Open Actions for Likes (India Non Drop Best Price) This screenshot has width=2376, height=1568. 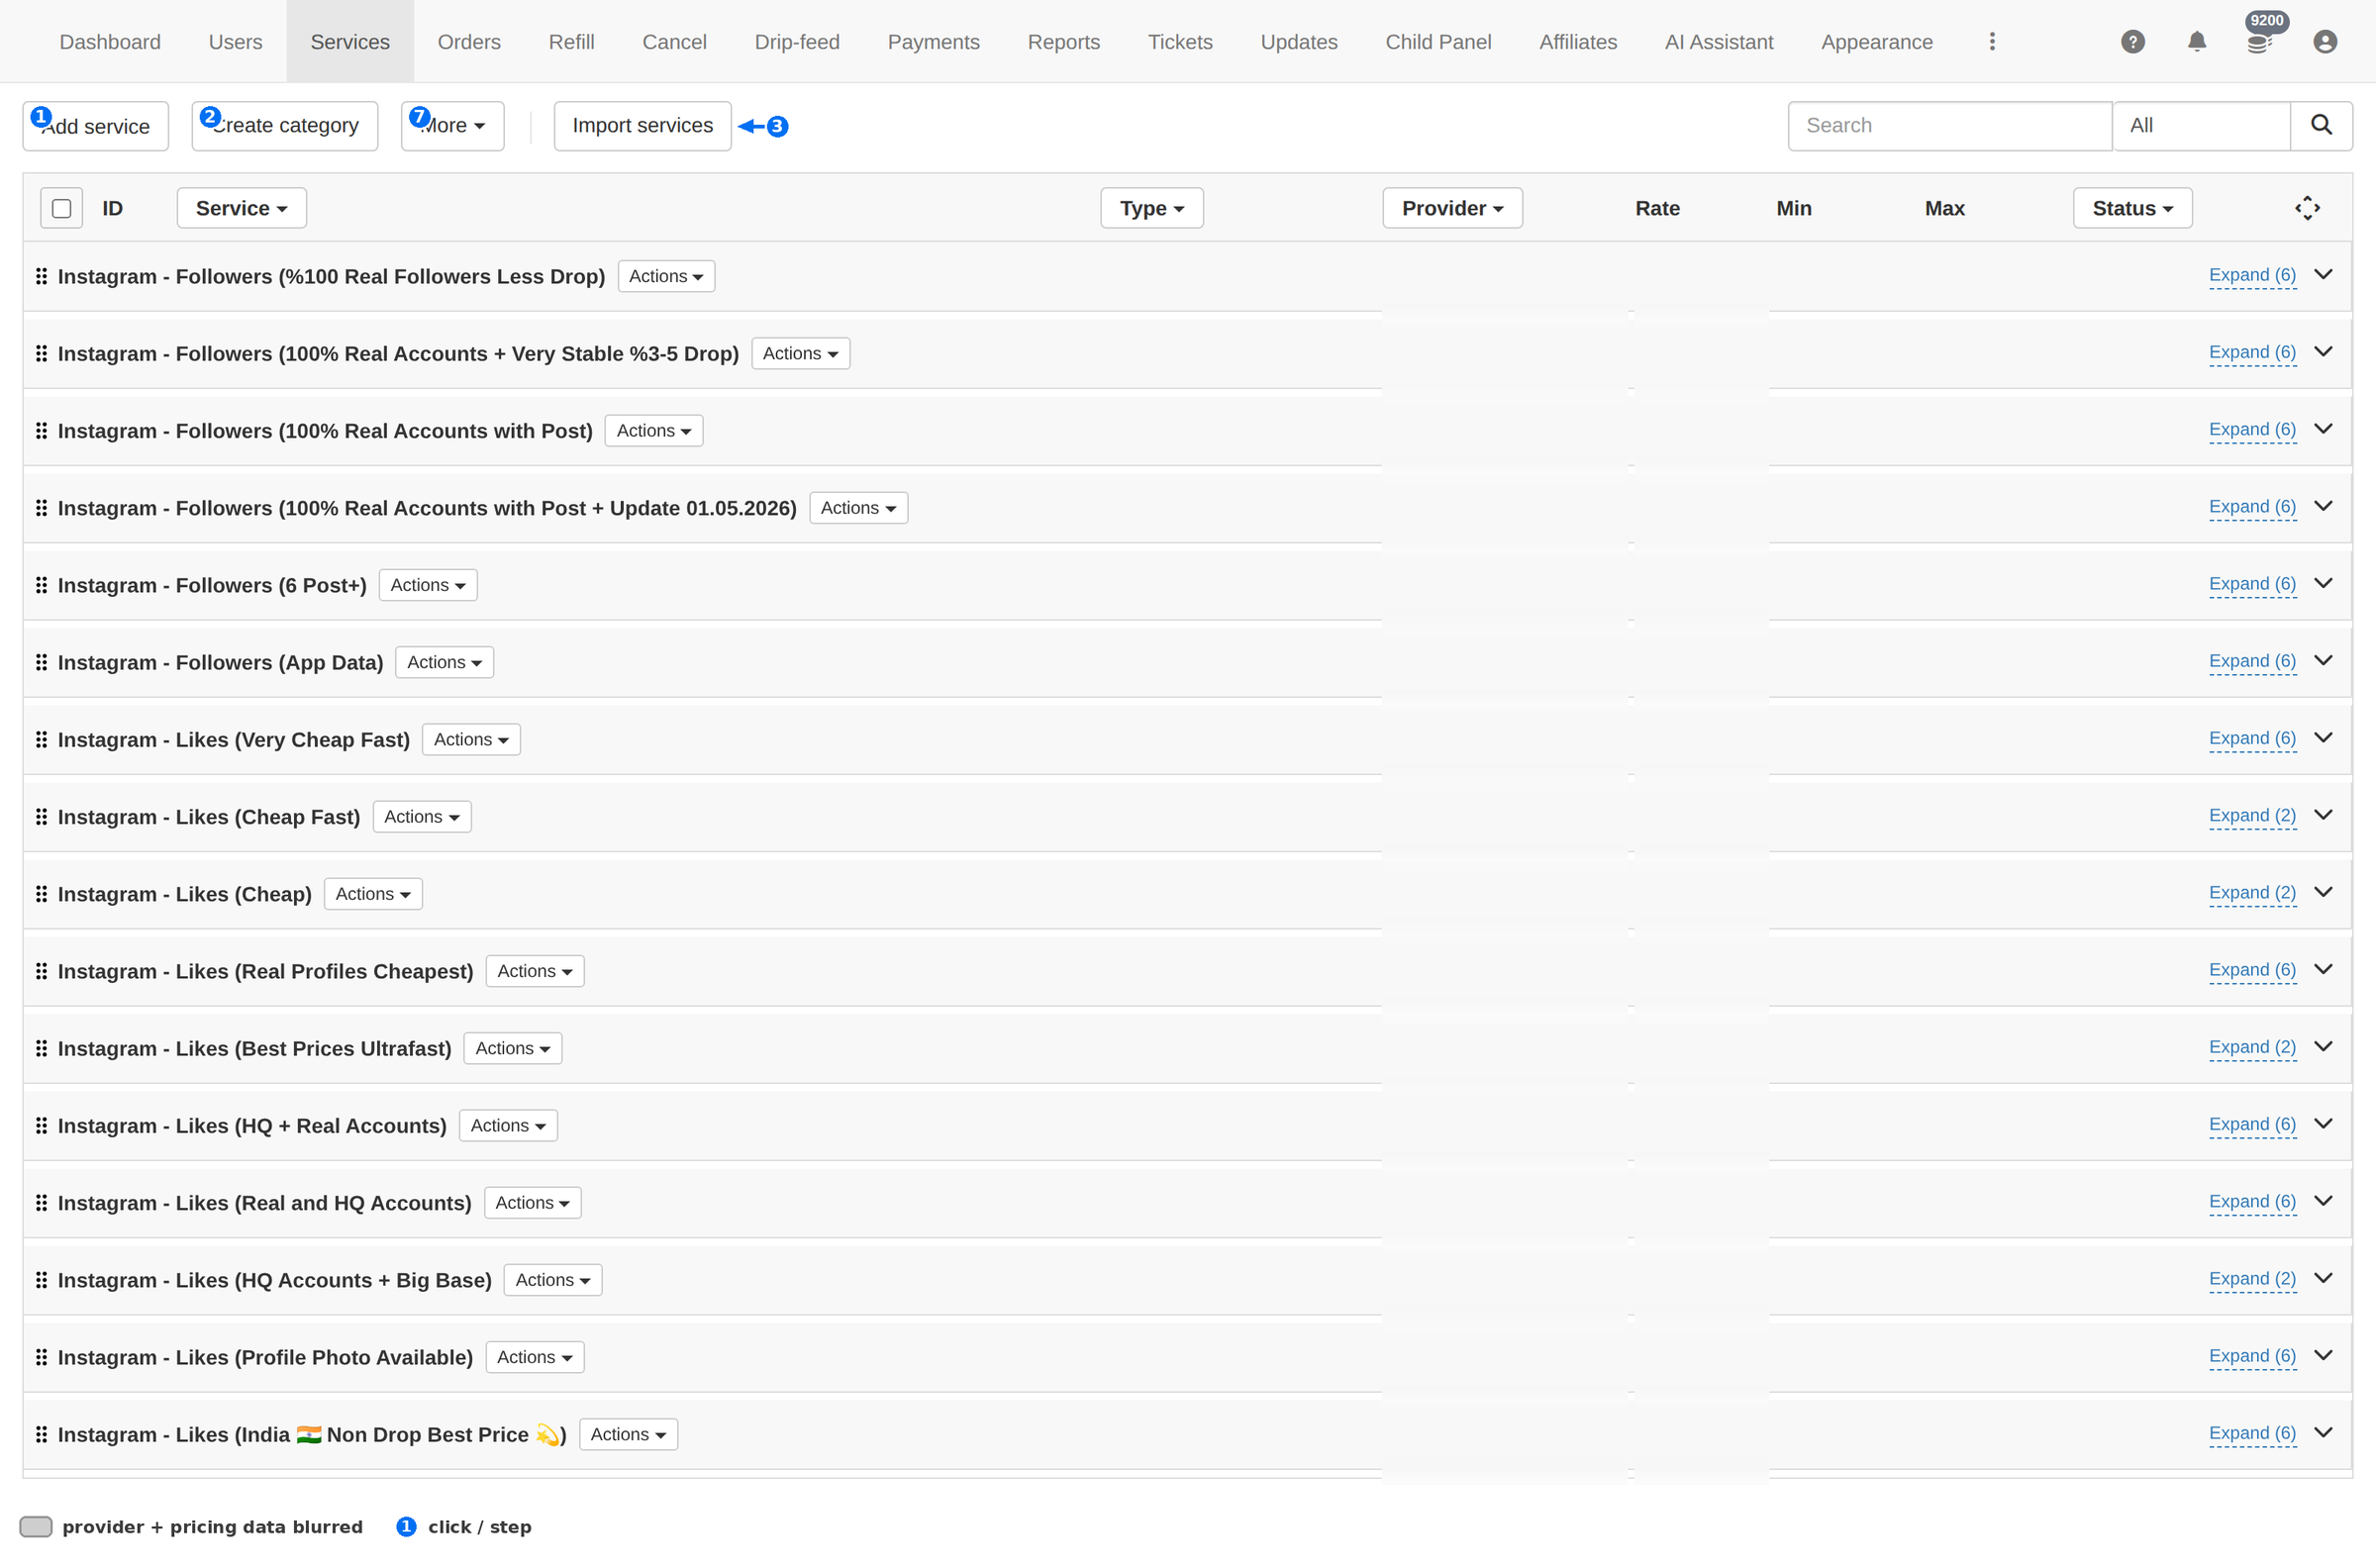(628, 1434)
